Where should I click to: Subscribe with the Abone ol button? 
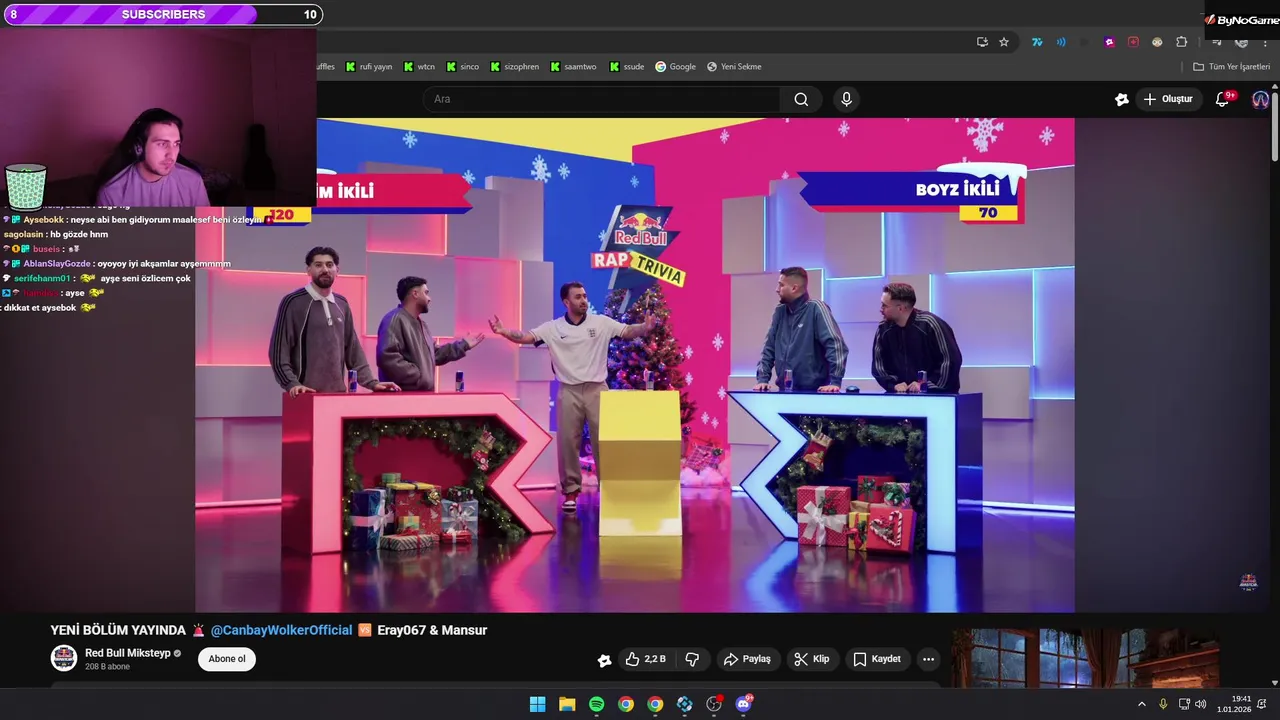pyautogui.click(x=227, y=659)
